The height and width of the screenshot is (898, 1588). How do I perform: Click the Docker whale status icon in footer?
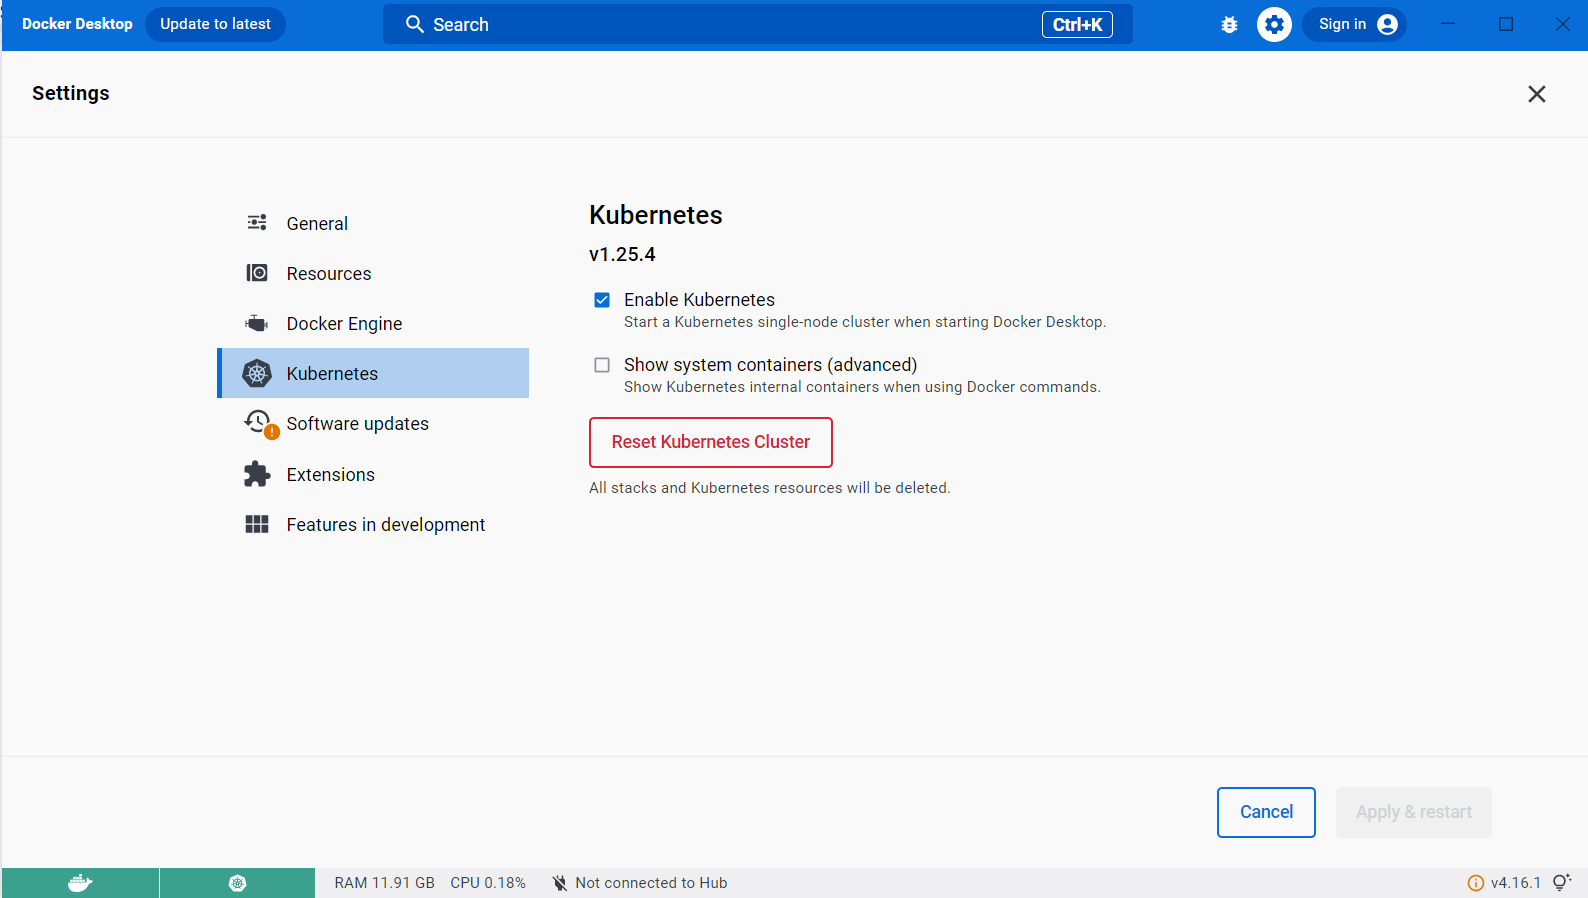coord(80,883)
